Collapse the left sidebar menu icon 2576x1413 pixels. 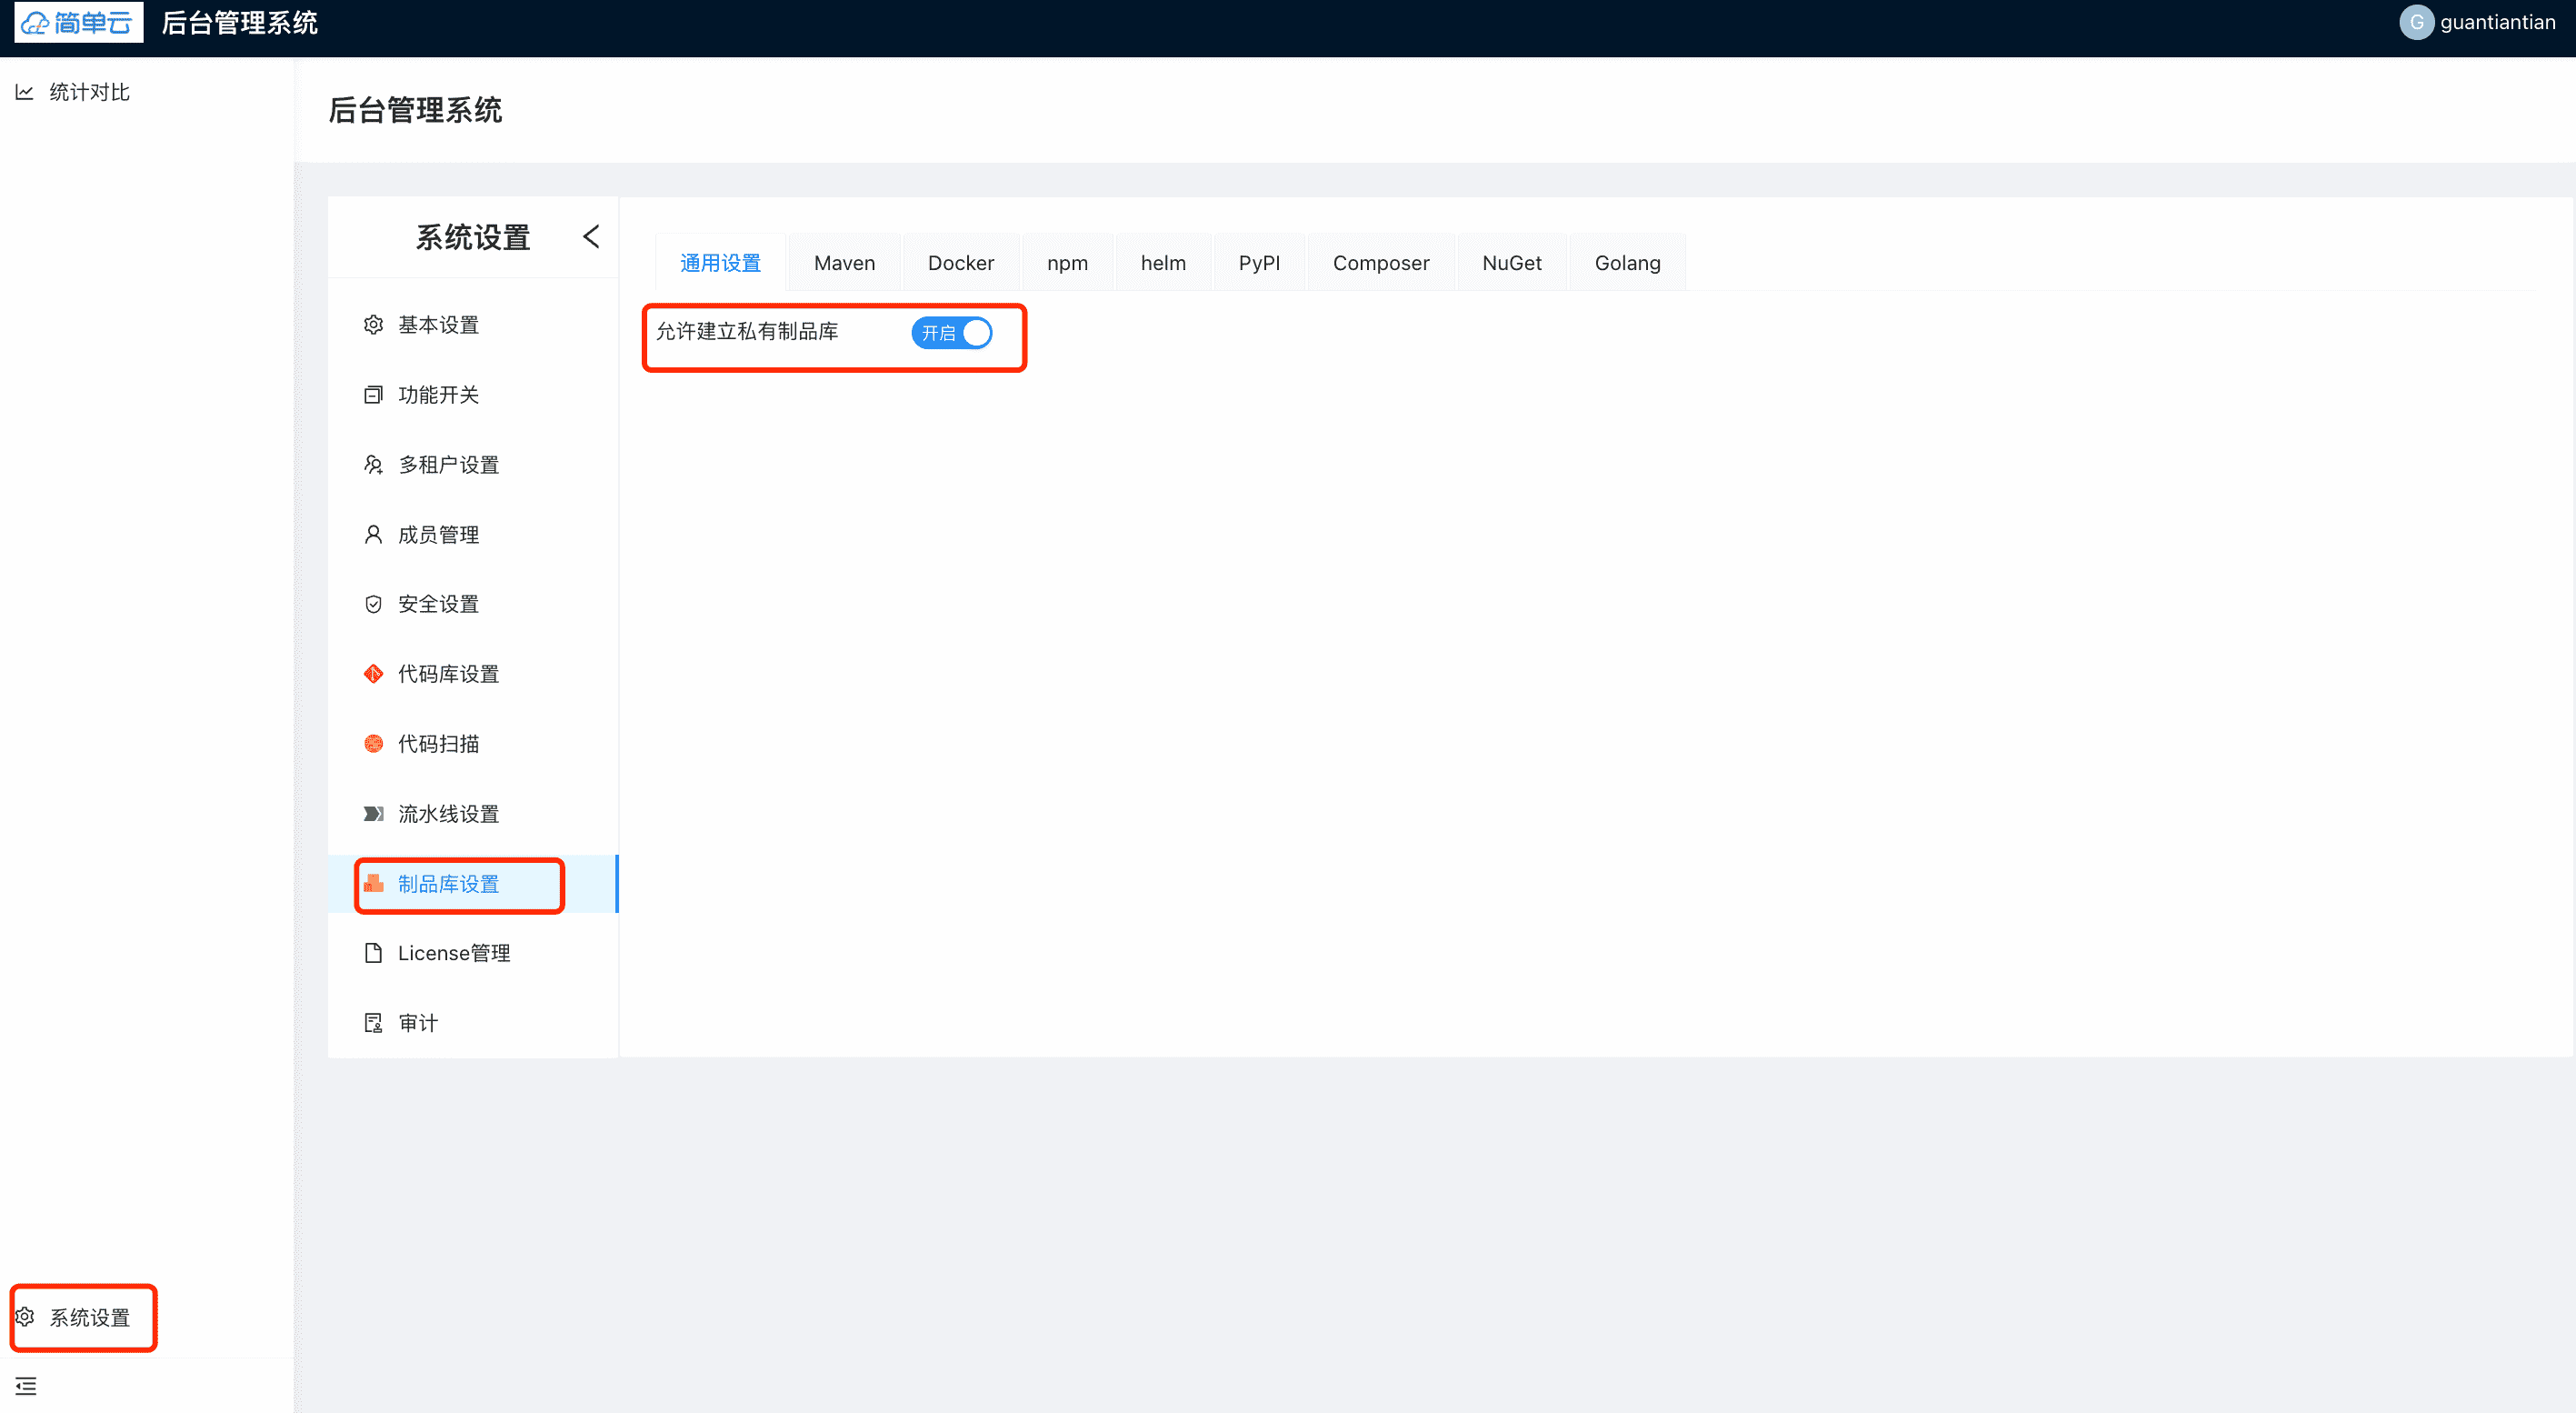pyautogui.click(x=26, y=1386)
